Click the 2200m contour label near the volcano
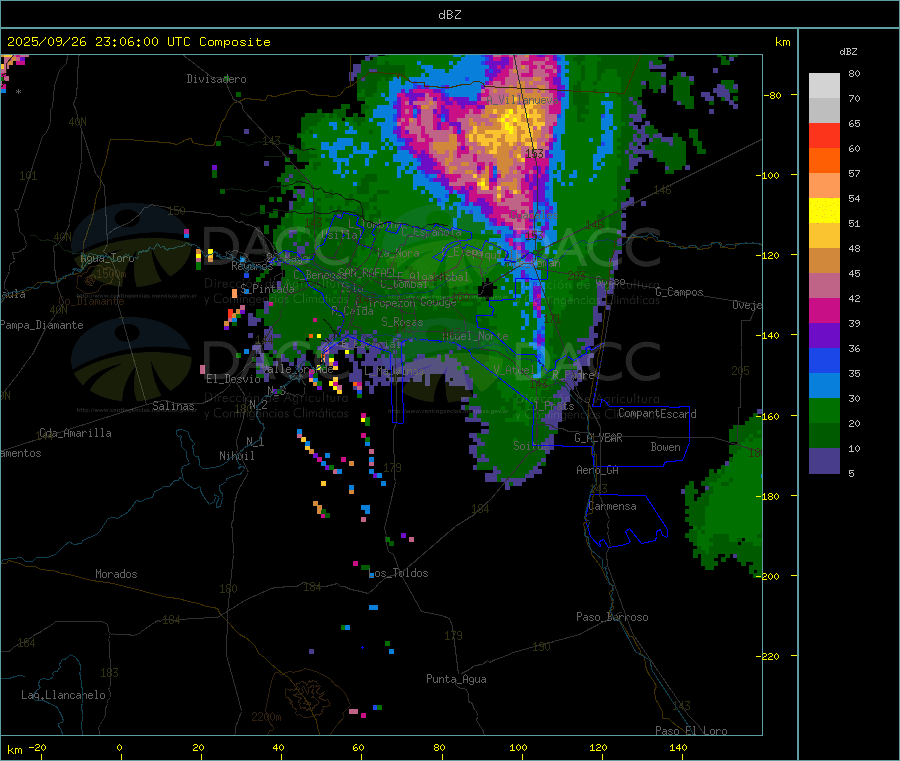Viewport: 900px width, 761px height. [x=266, y=717]
